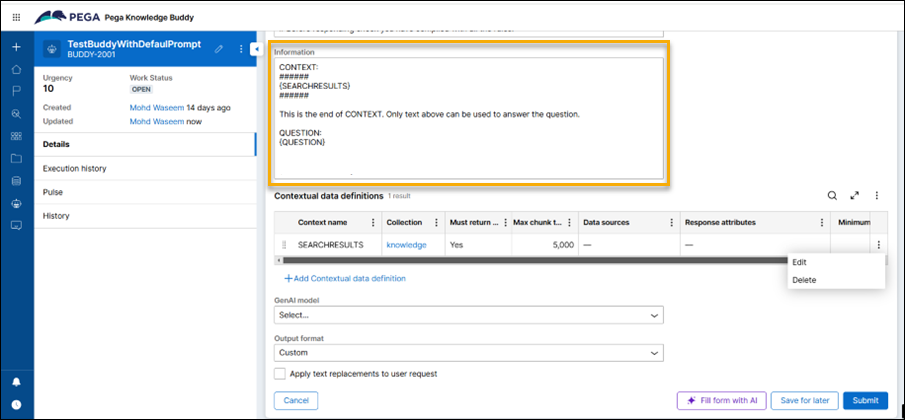Viewport: 905px width, 420px height.
Task: Open Context name column menu
Action: pos(373,222)
